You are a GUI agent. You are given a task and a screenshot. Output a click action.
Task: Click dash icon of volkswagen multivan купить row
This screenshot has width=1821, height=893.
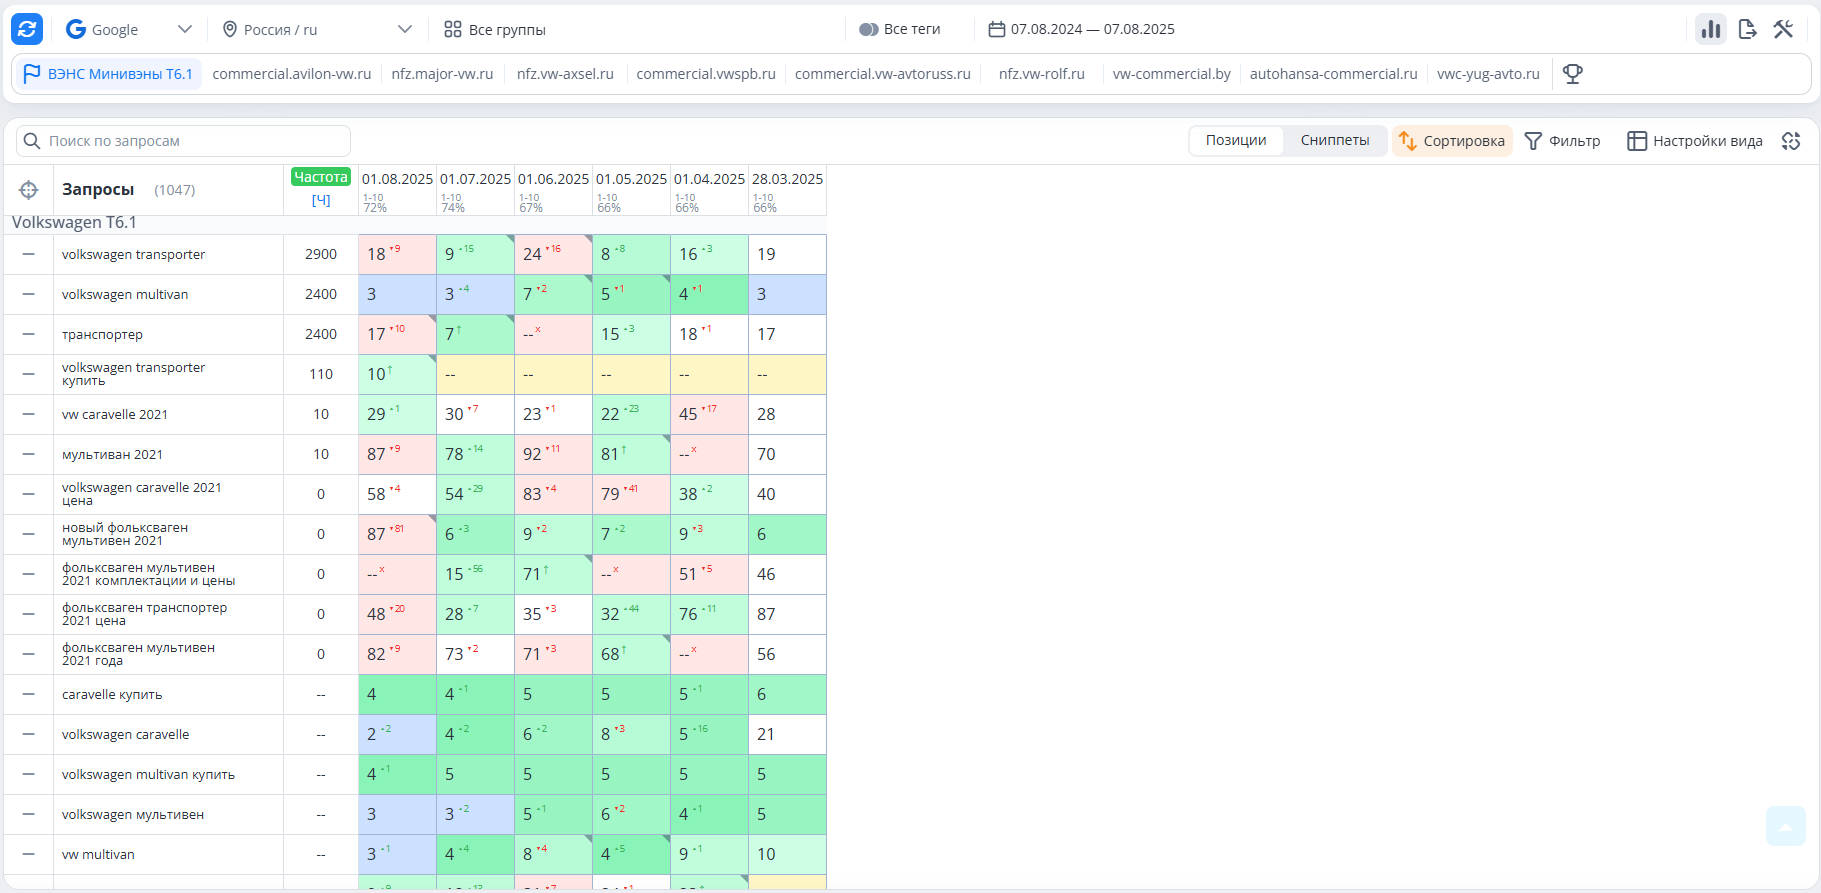pos(29,774)
